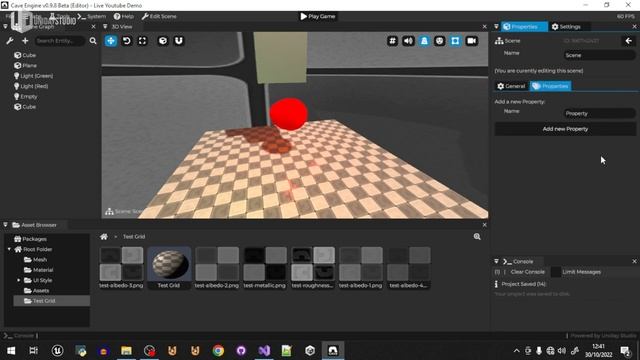Select the move transform gizmo tool
The width and height of the screenshot is (640, 360).
coord(111,41)
